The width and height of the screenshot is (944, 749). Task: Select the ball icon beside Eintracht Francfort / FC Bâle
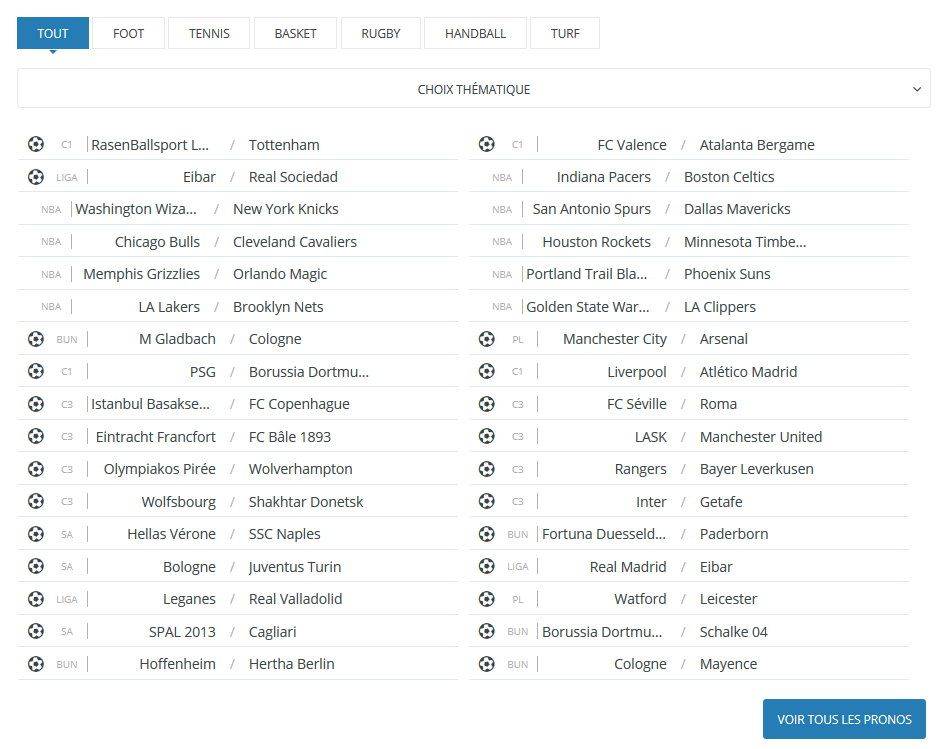[x=36, y=437]
